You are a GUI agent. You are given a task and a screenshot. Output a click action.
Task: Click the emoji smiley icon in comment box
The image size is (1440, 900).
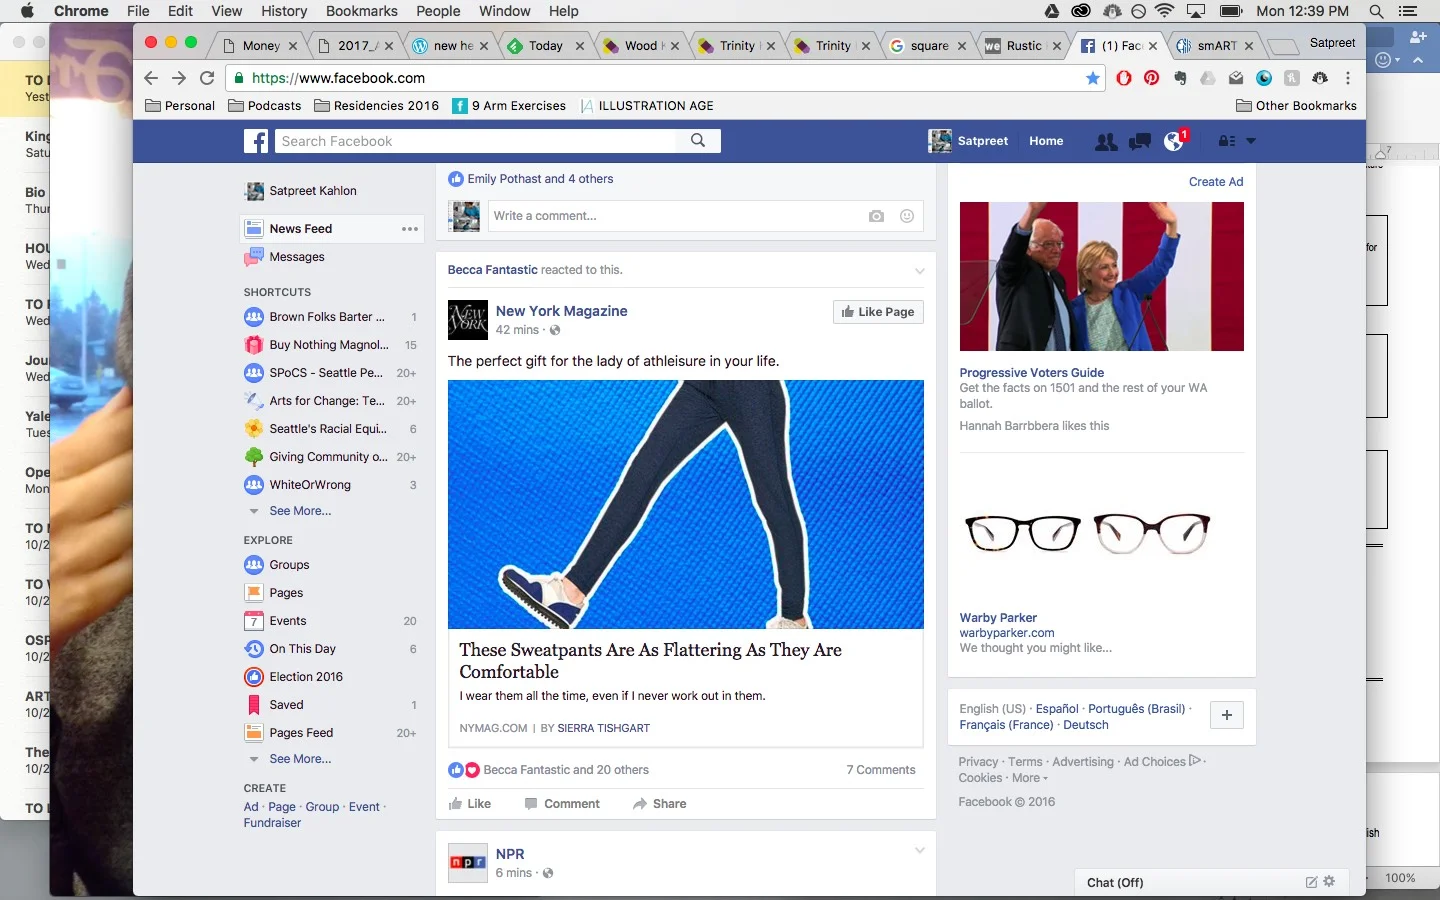[907, 216]
